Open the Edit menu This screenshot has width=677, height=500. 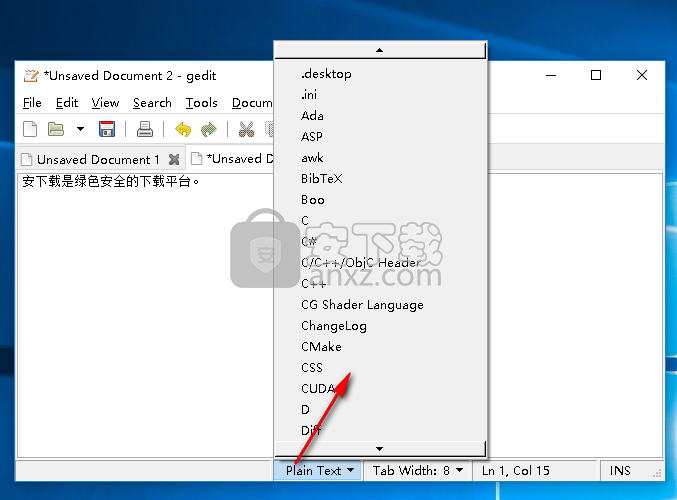coord(67,103)
